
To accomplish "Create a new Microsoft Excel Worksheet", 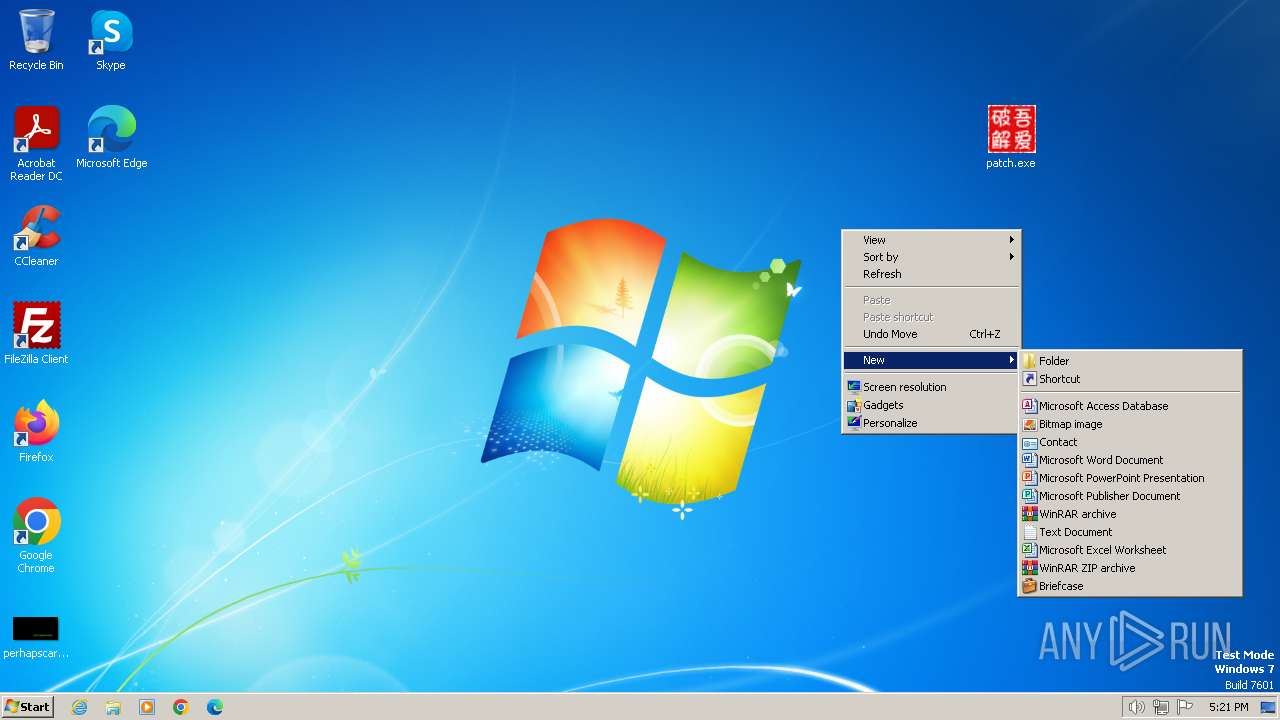I will click(1130, 550).
